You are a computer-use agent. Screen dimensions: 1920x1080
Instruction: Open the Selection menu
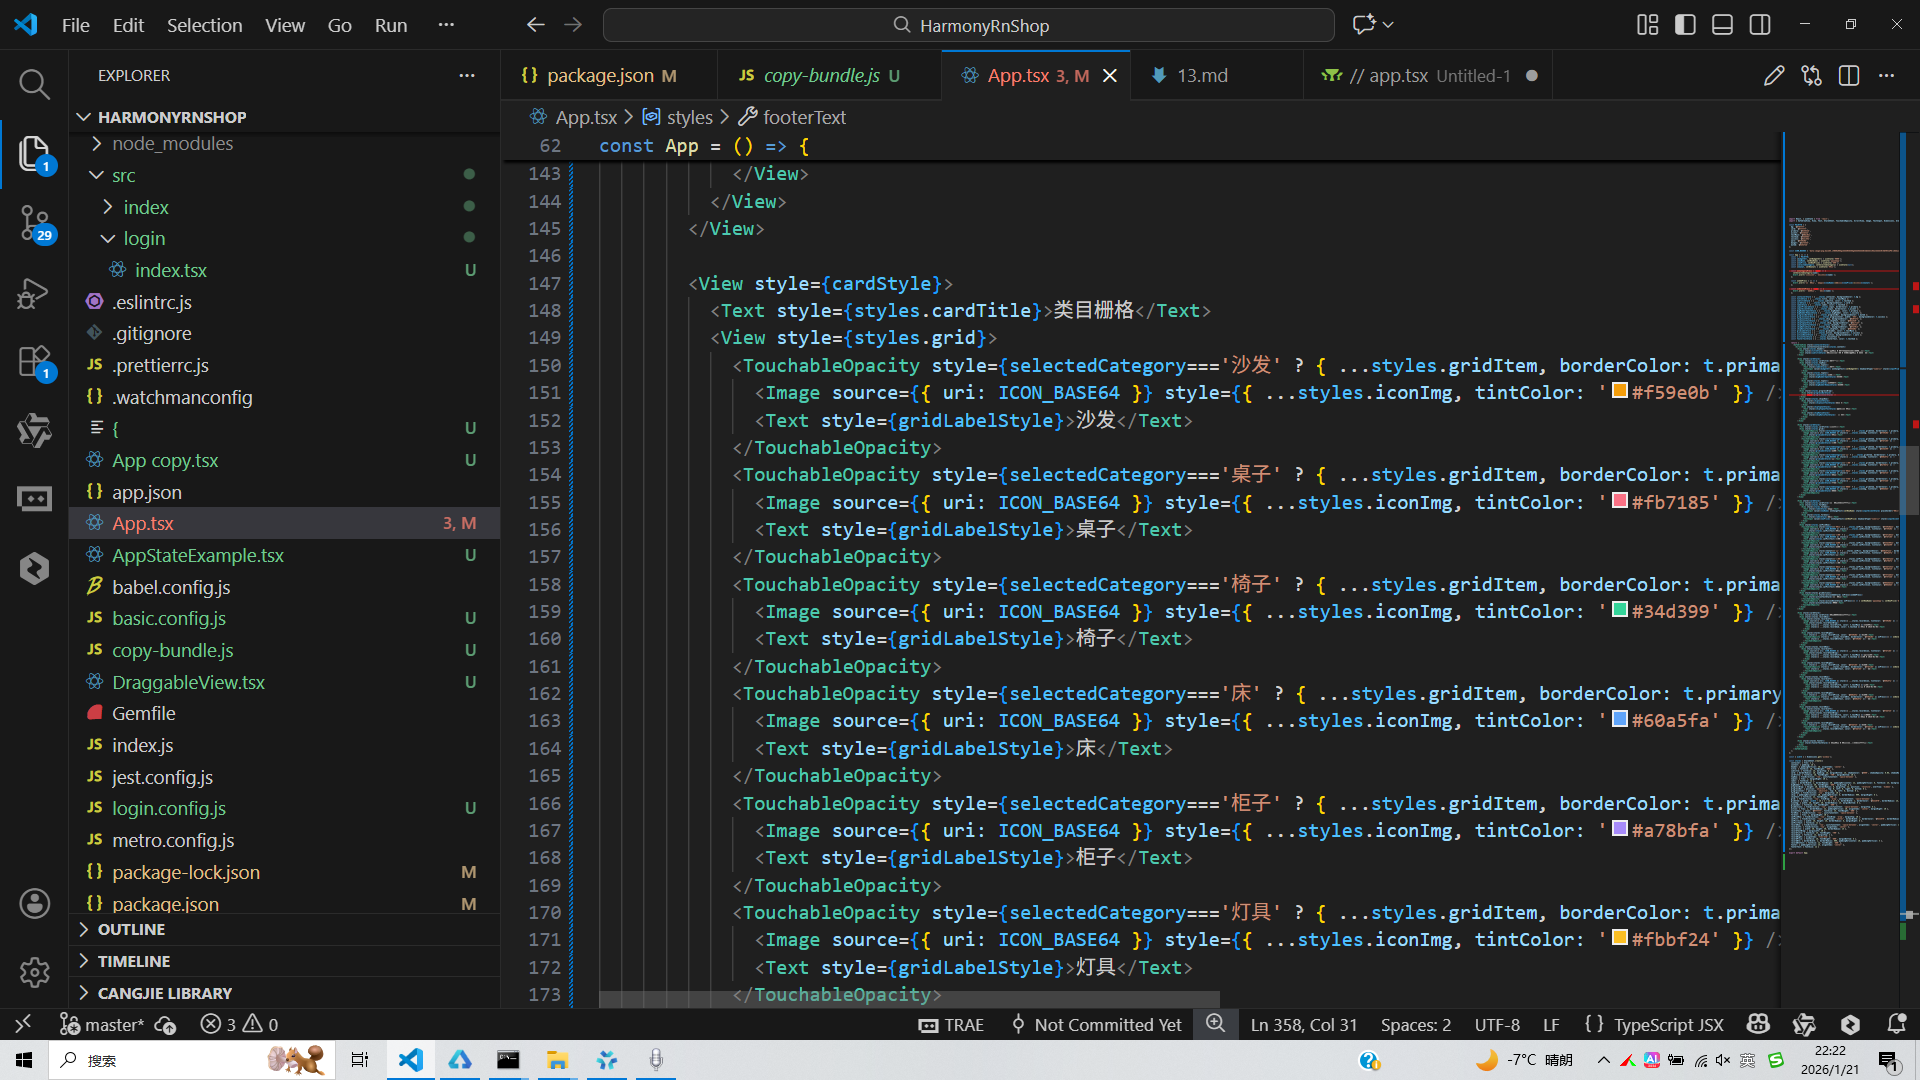204,25
